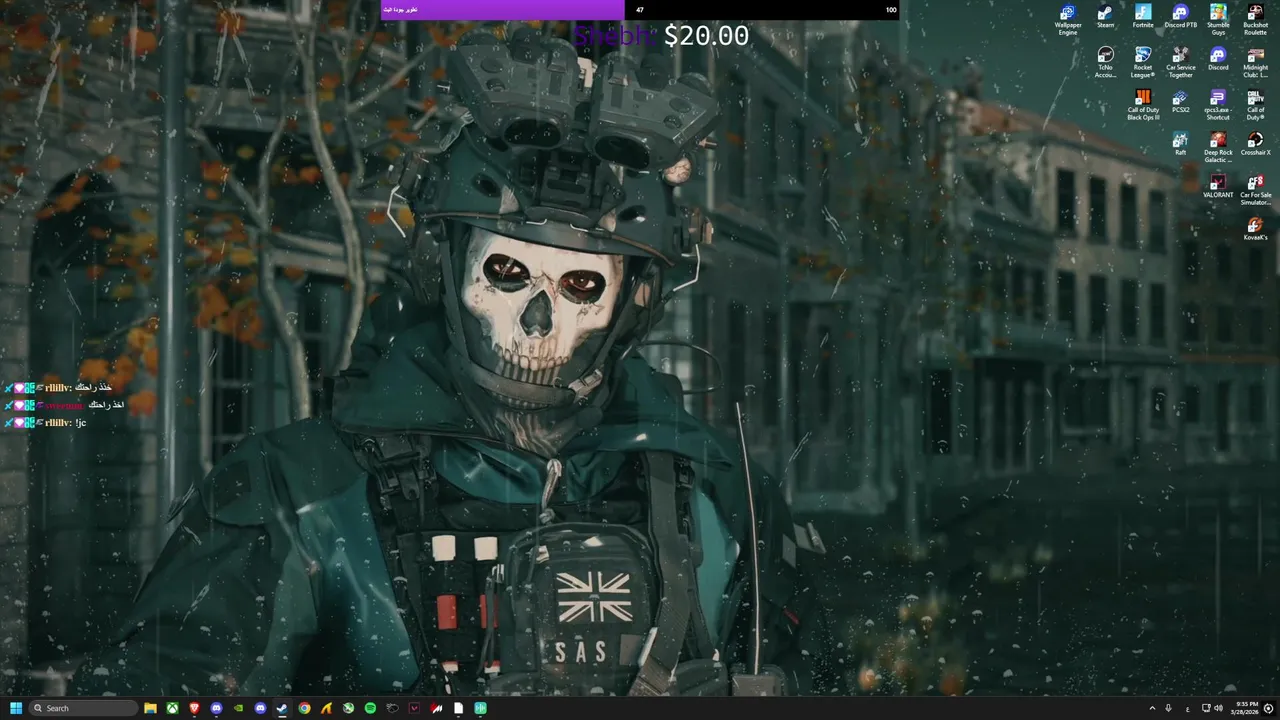Image resolution: width=1280 pixels, height=720 pixels.
Task: Open File Explorer from the taskbar
Action: pos(150,708)
